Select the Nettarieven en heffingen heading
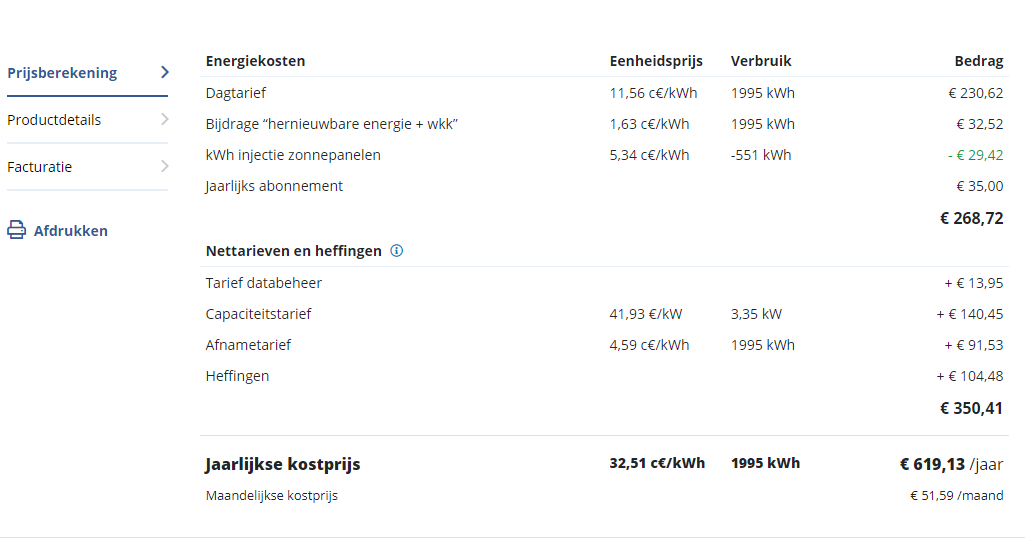 [294, 251]
